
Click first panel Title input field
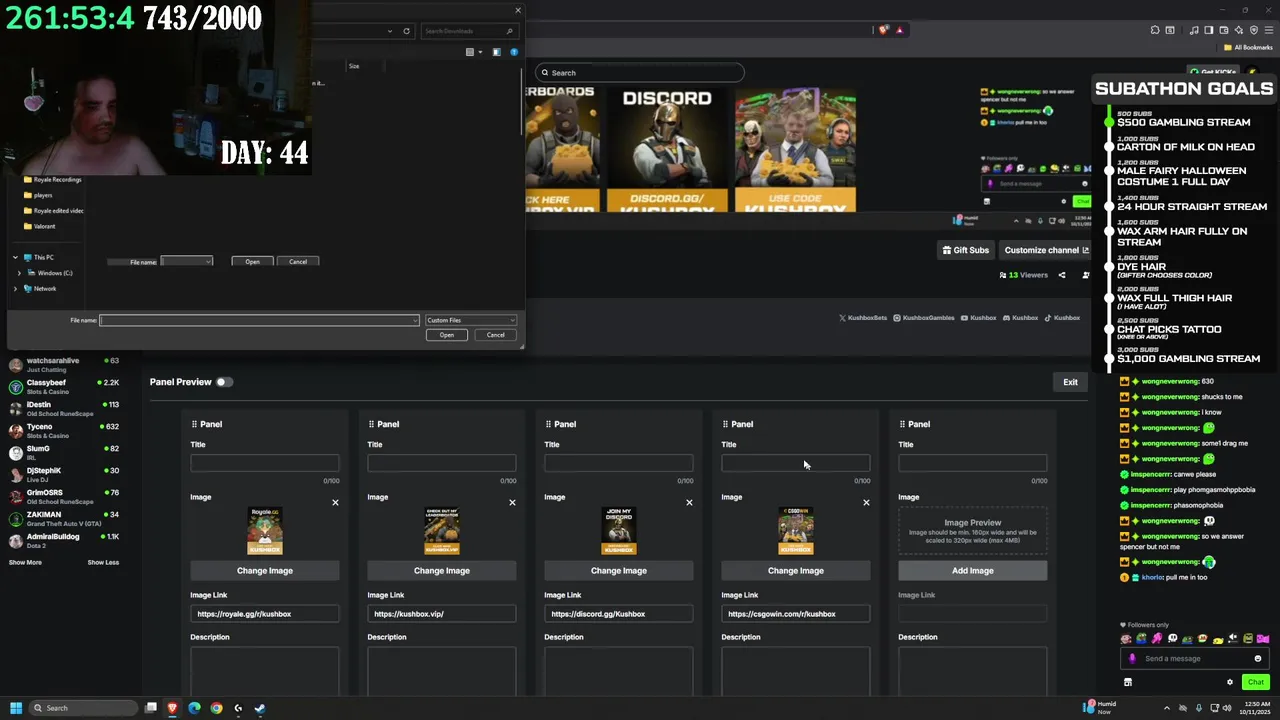[x=265, y=463]
